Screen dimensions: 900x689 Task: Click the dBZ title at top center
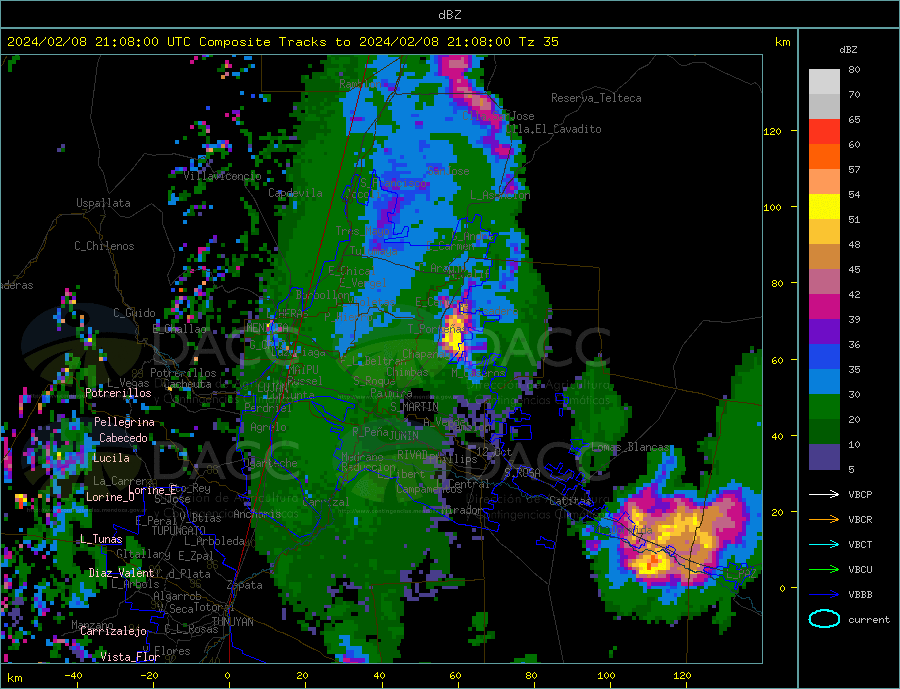click(x=449, y=15)
